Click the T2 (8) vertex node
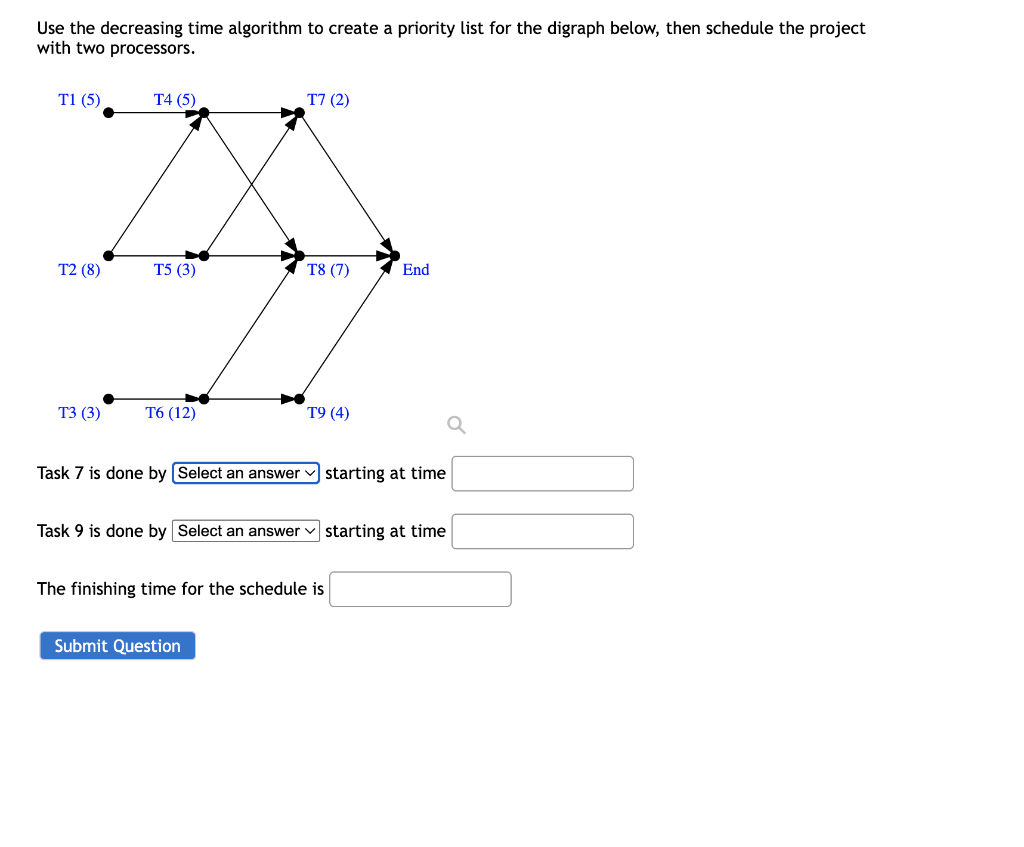The height and width of the screenshot is (847, 1024). click(110, 255)
